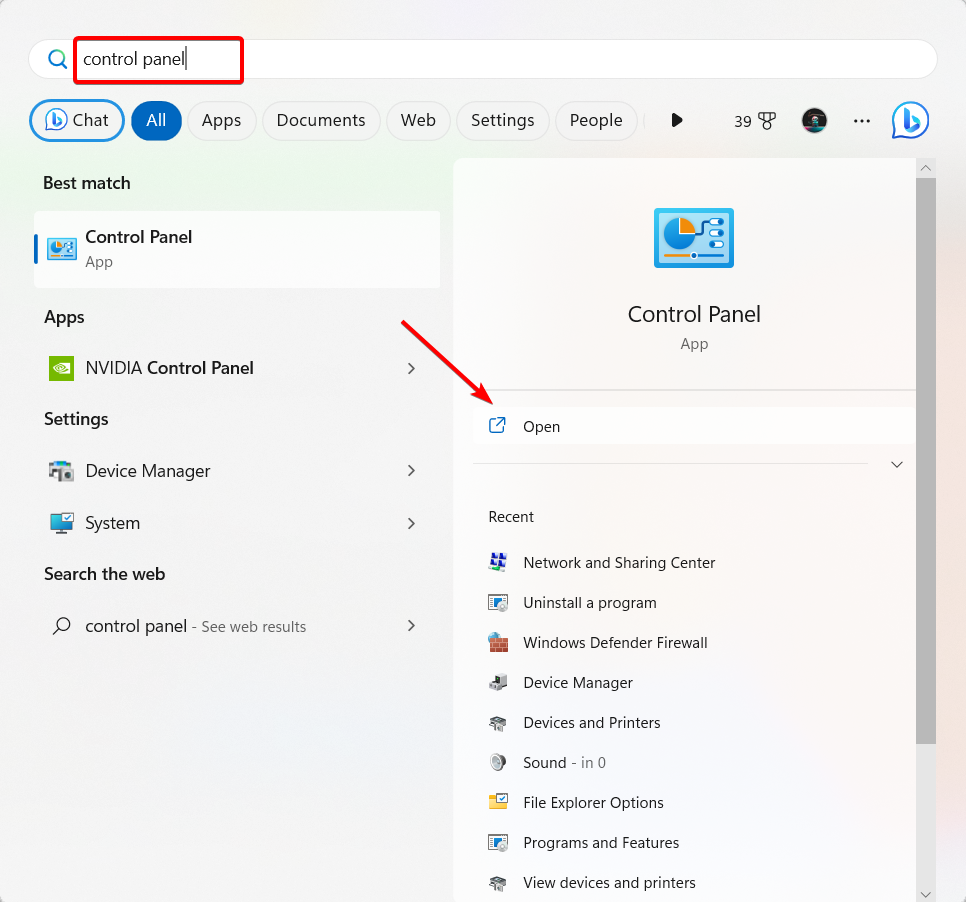The width and height of the screenshot is (966, 902).
Task: Click the Windows Defender Firewall brick icon
Action: click(498, 642)
